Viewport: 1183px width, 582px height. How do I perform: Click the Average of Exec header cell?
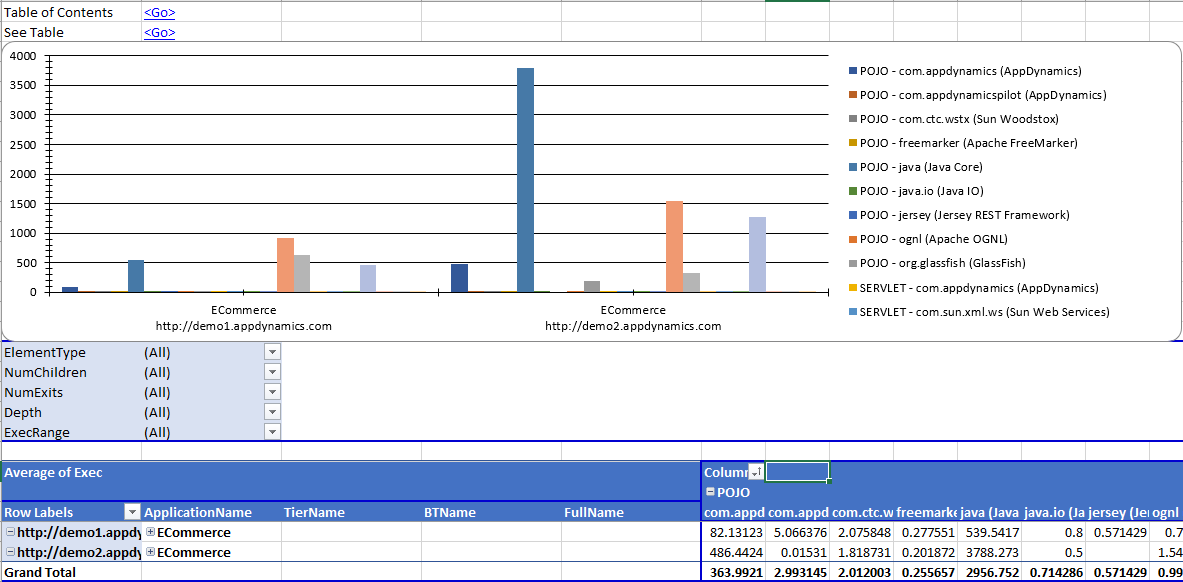pyautogui.click(x=53, y=472)
